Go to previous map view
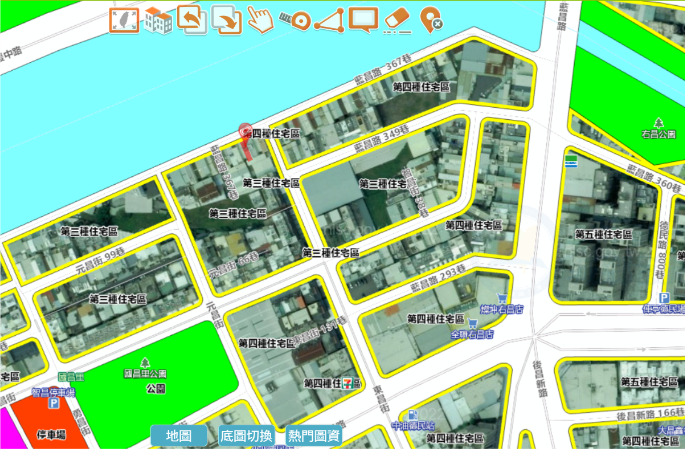Viewport: 685px width, 449px height. 192,19
